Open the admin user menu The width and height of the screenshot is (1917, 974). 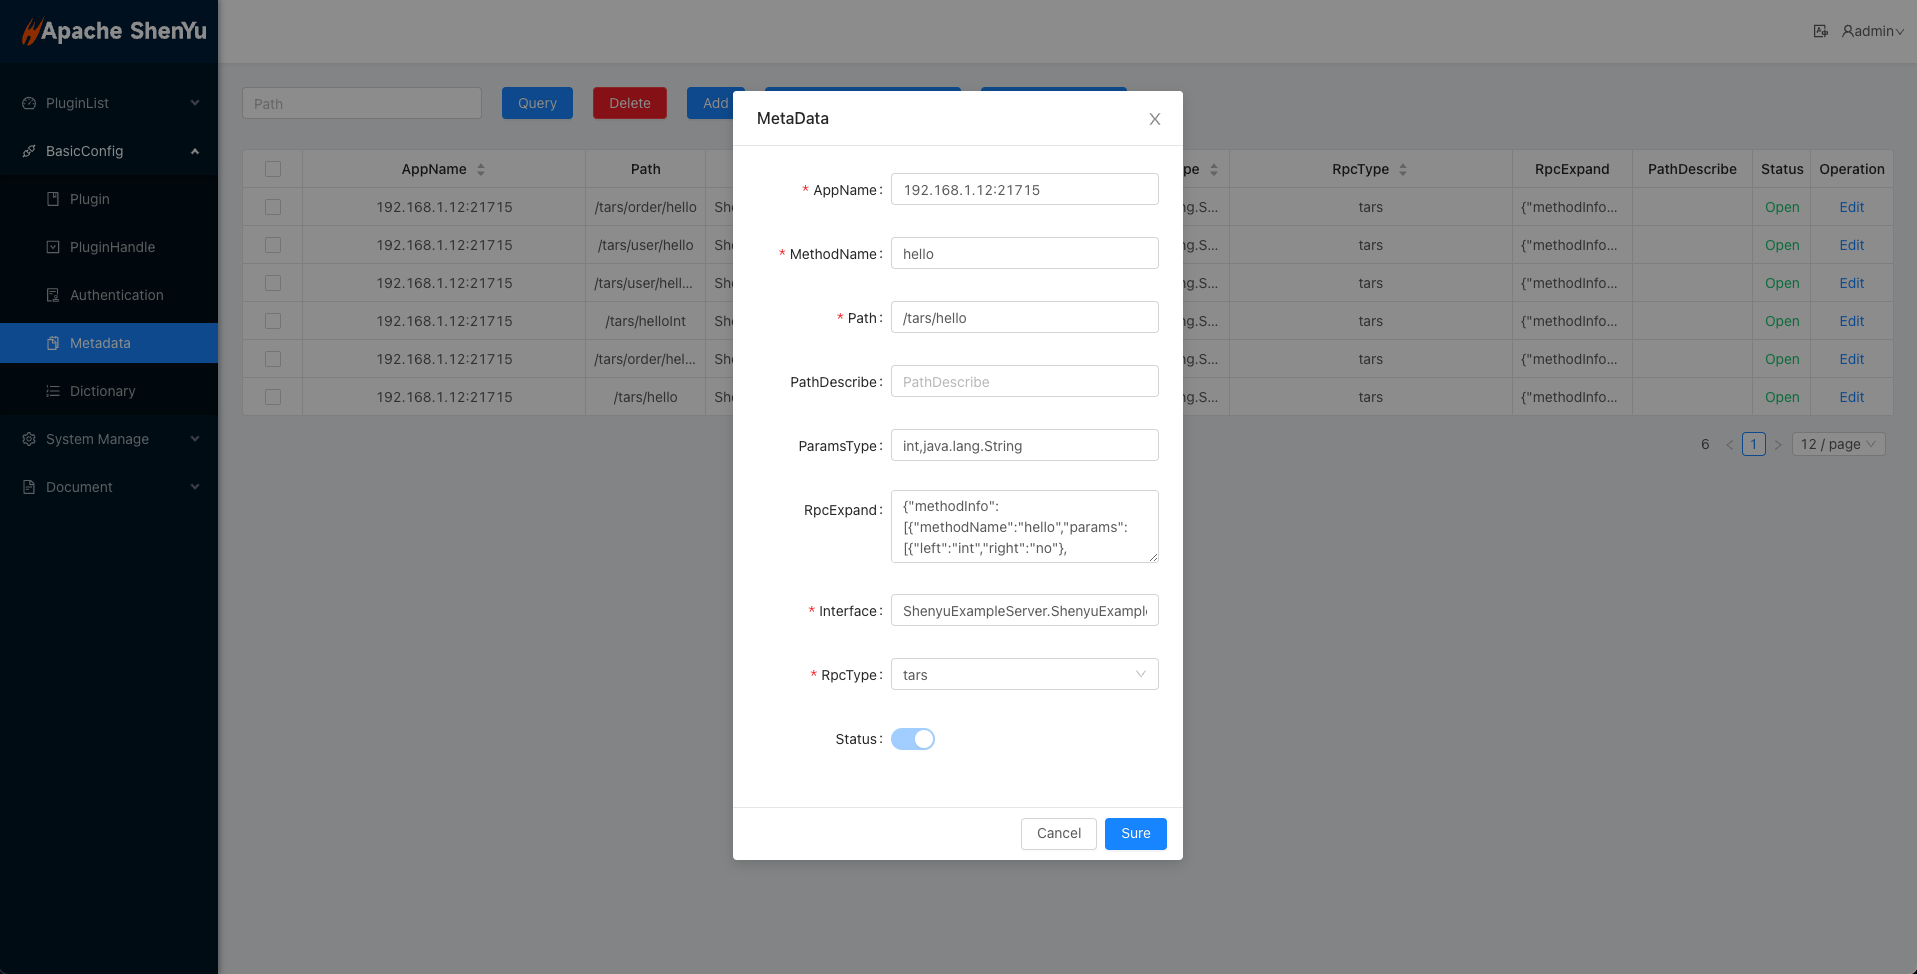1872,31
